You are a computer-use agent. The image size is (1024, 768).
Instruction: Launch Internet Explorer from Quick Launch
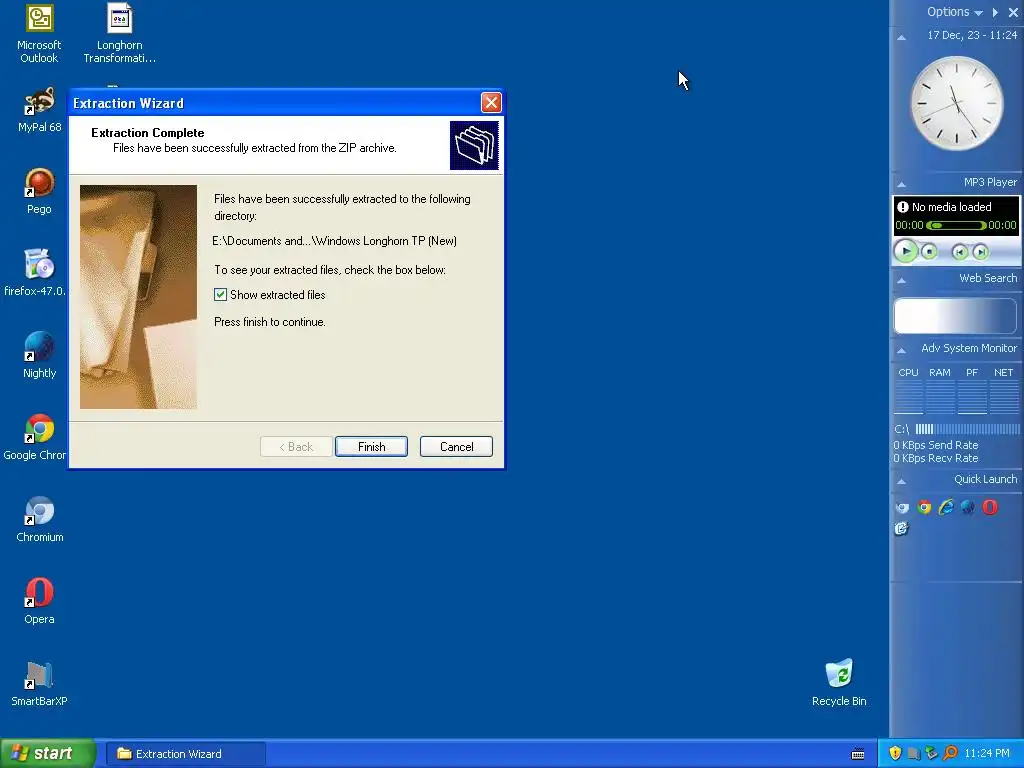(x=946, y=507)
